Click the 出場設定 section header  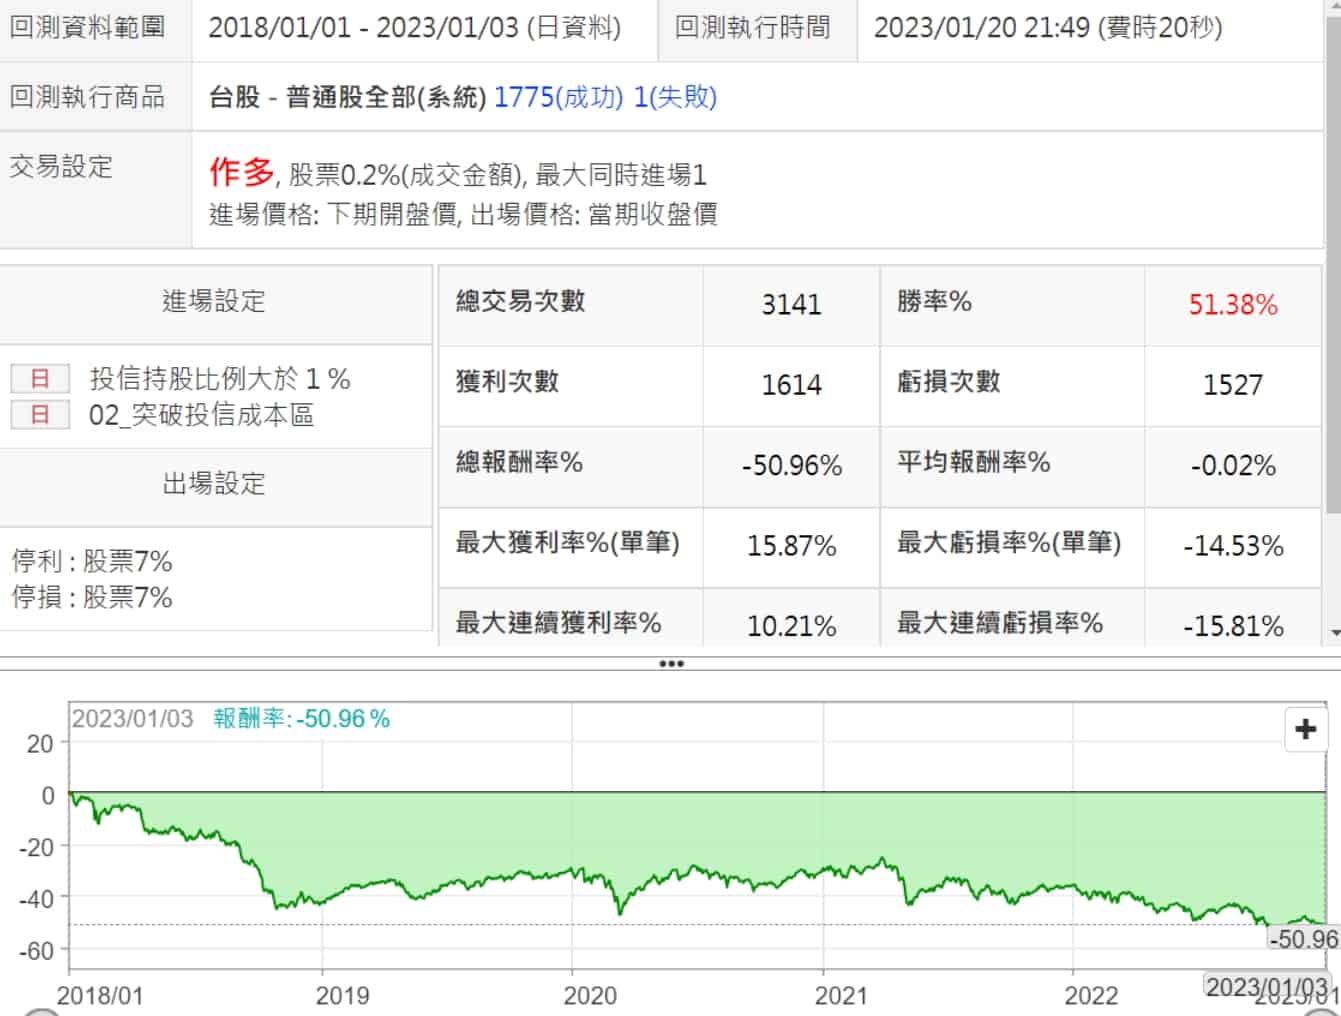click(214, 484)
